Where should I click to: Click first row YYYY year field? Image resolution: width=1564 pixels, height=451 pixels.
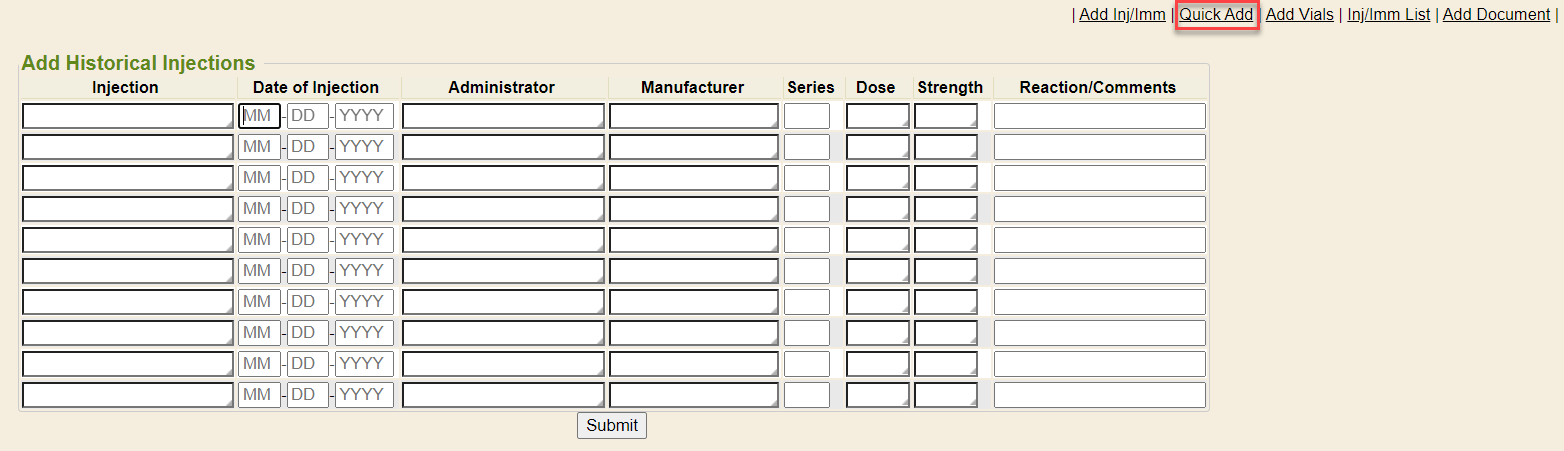364,117
